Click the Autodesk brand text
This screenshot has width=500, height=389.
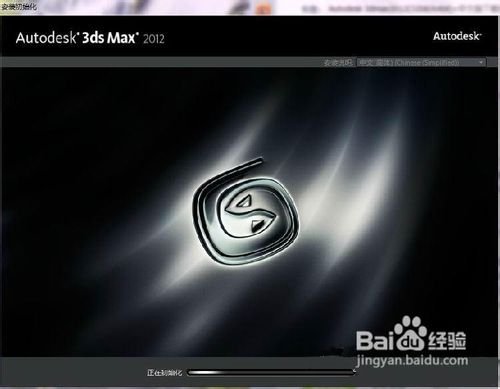click(457, 36)
